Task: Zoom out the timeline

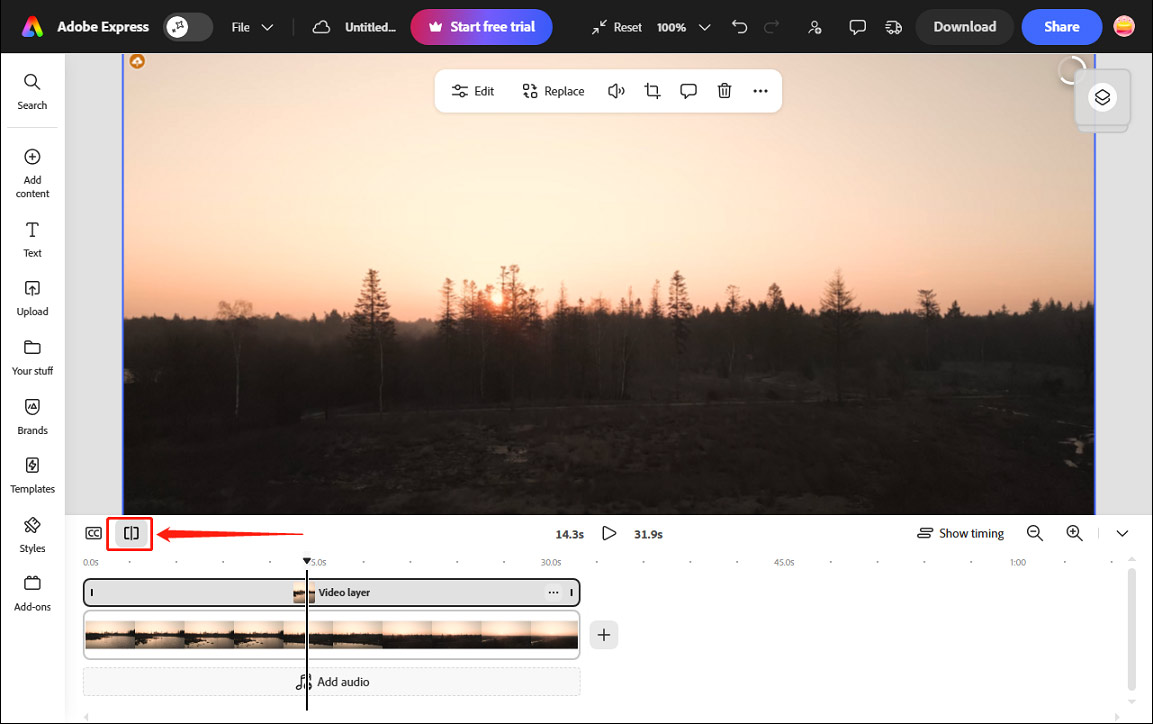Action: tap(1035, 534)
